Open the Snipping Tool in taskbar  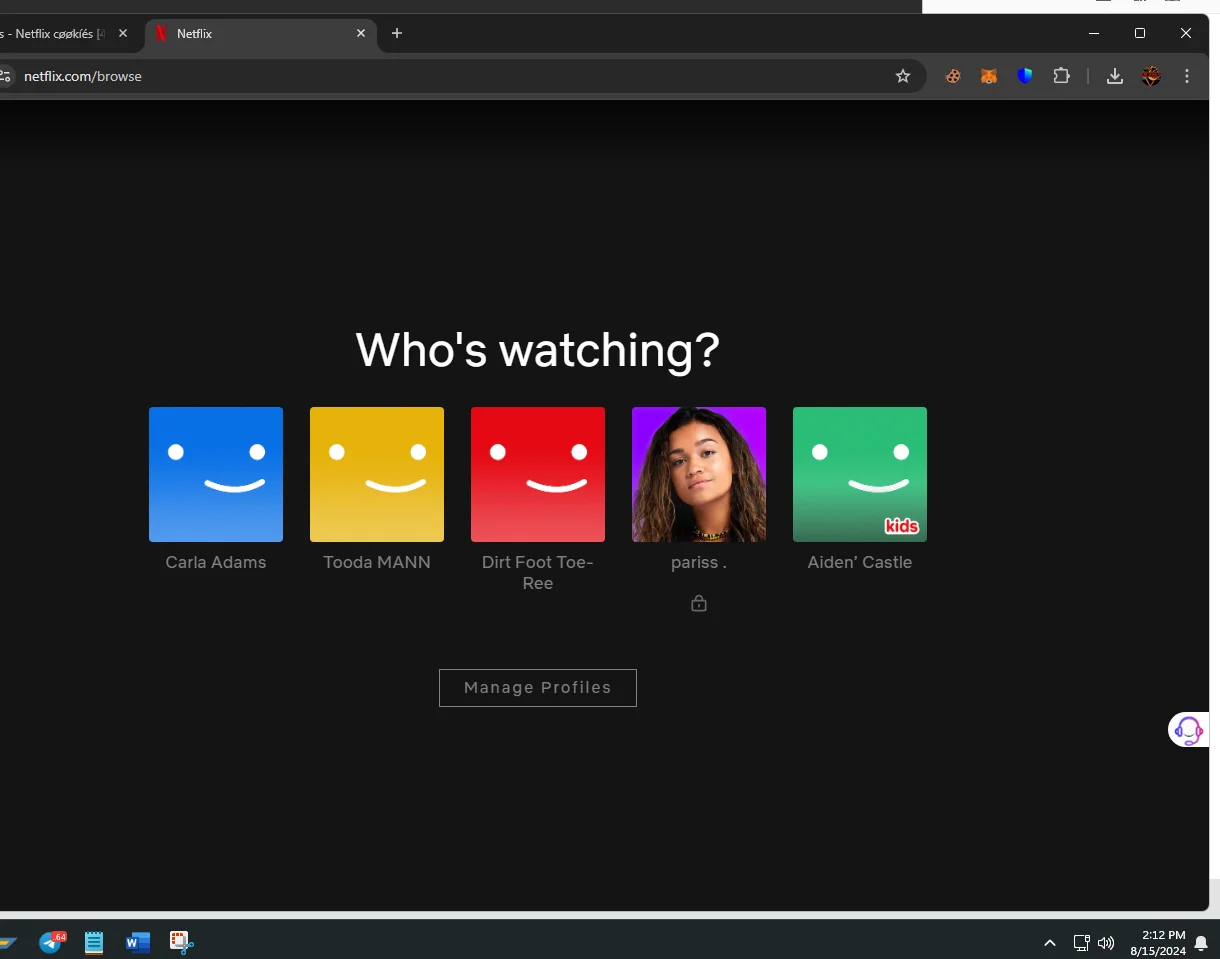pyautogui.click(x=181, y=942)
